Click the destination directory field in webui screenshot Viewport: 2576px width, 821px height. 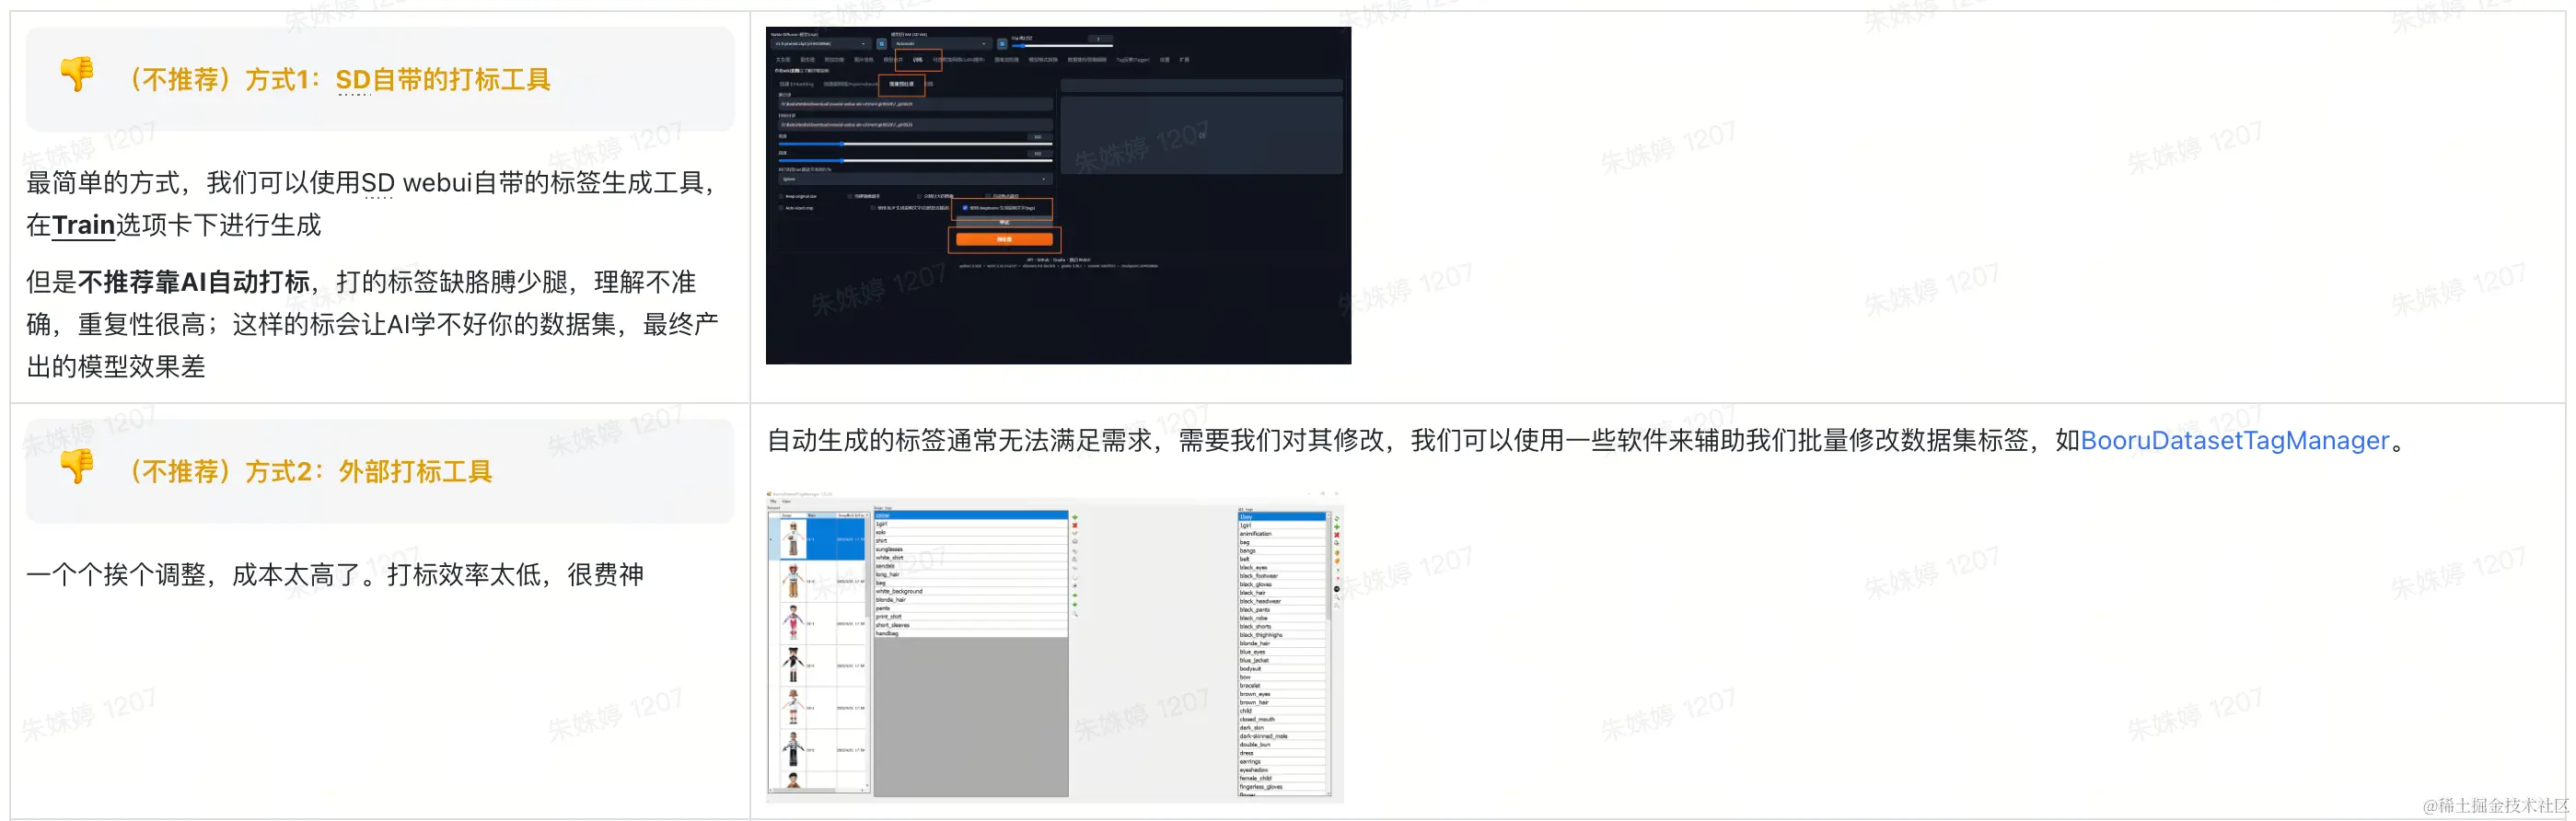click(x=916, y=125)
